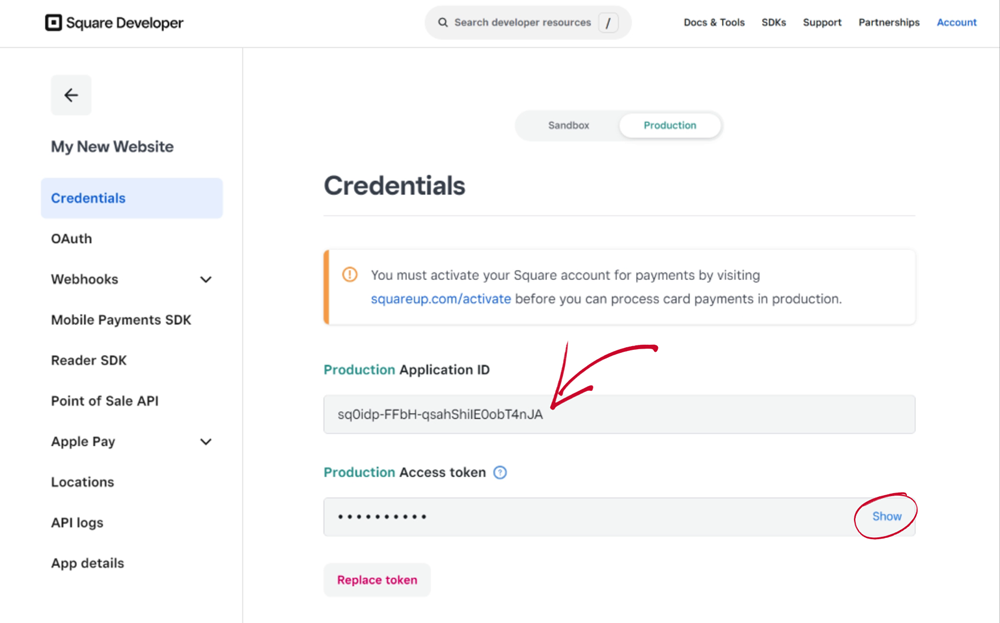Open the OAuth sidebar page
The image size is (1000, 623).
[71, 238]
